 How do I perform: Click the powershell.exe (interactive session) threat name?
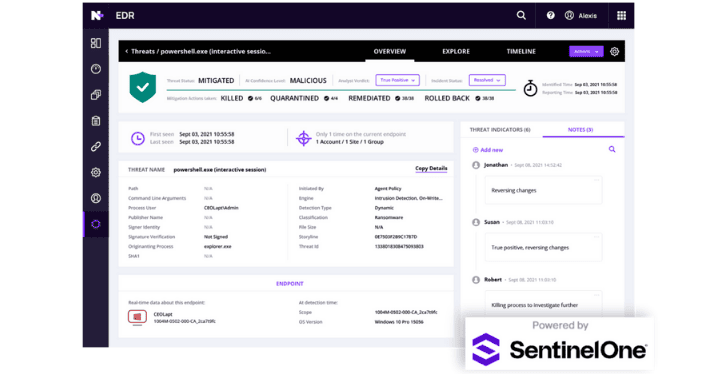[x=220, y=170]
